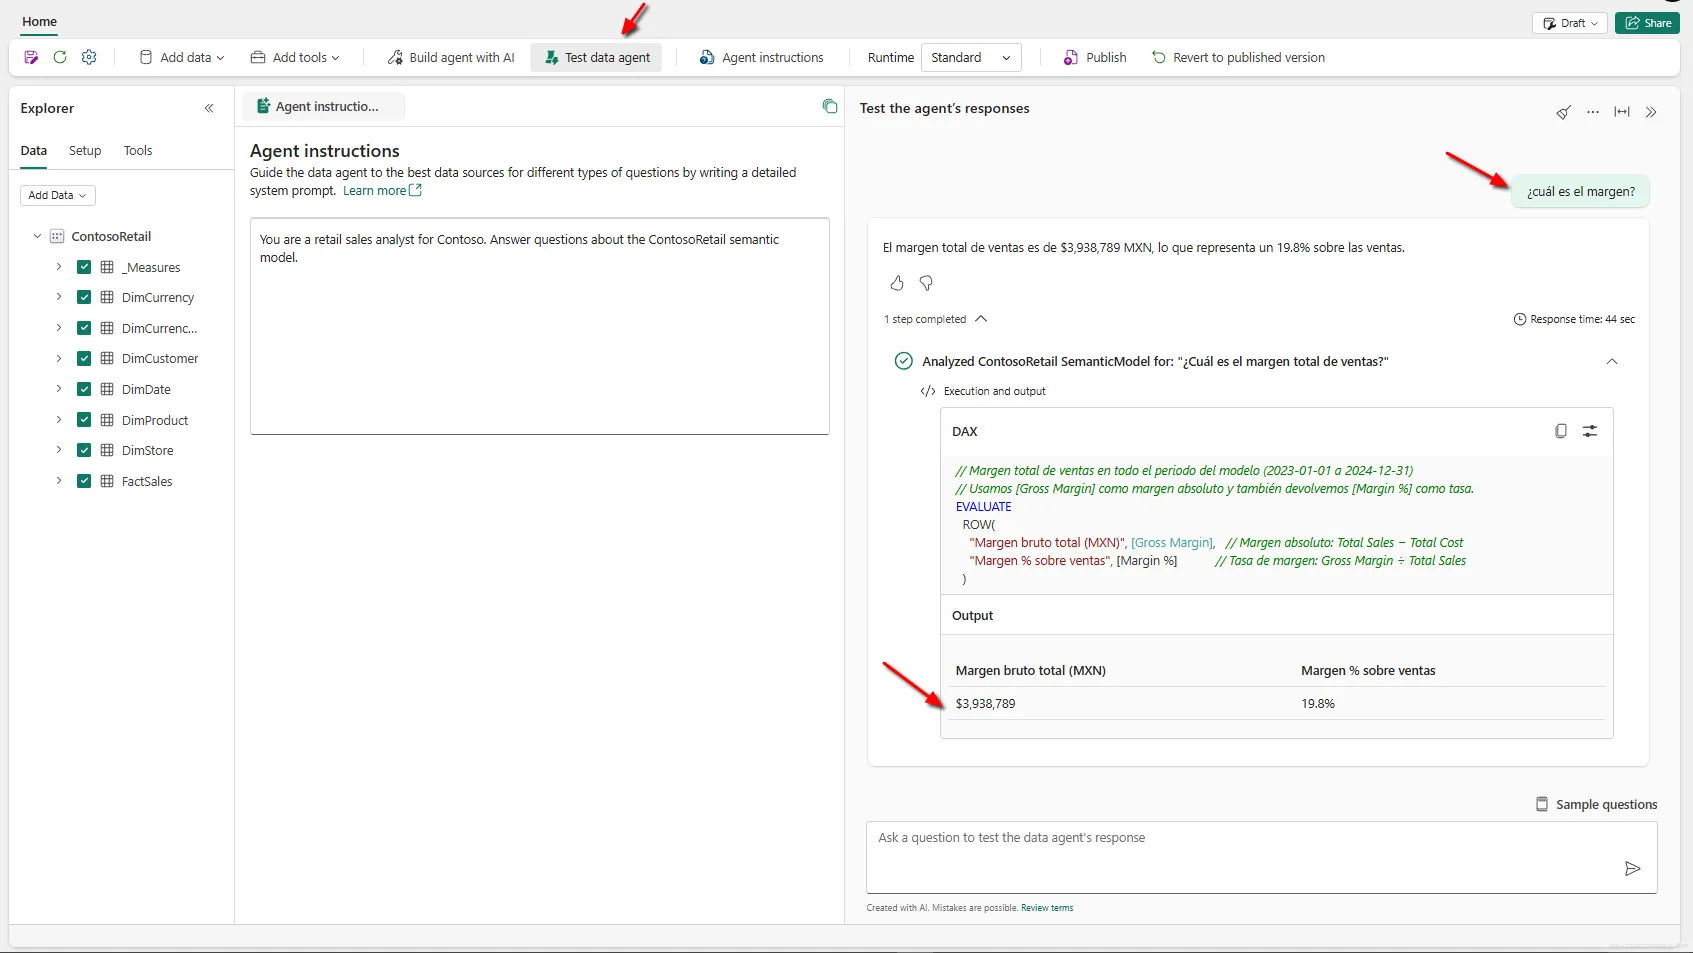
Task: Collapse the Explorer pane
Action: (209, 108)
